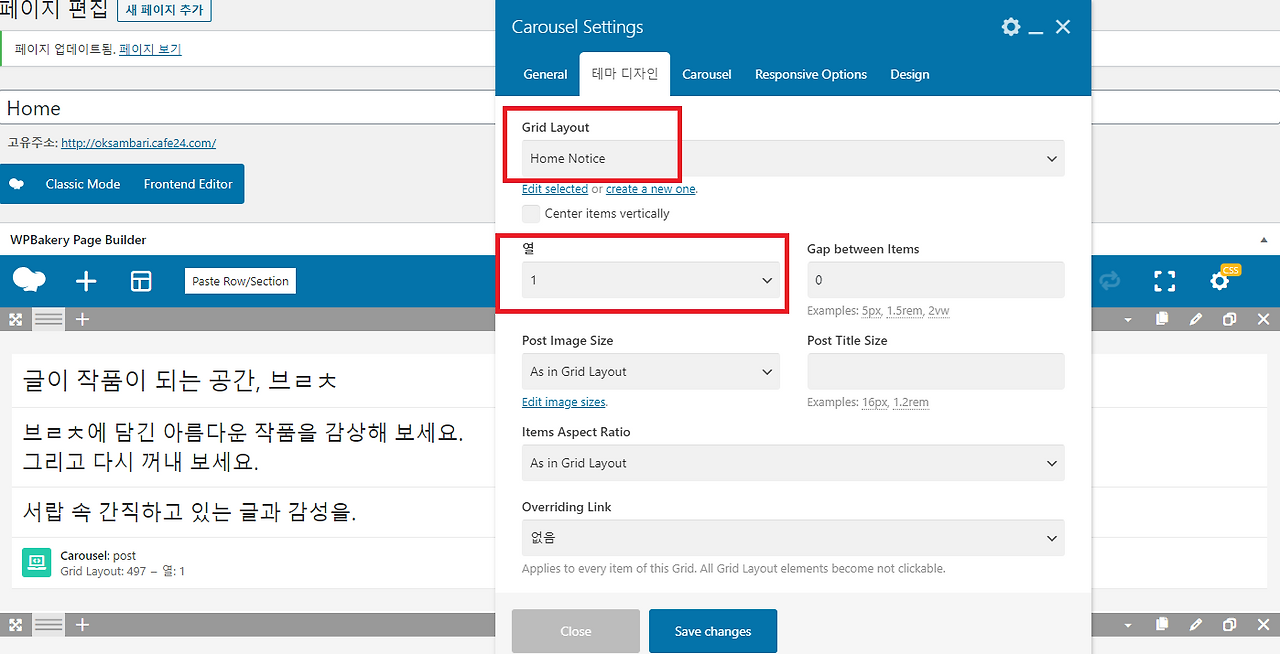Switch to Classic Mode

click(83, 184)
